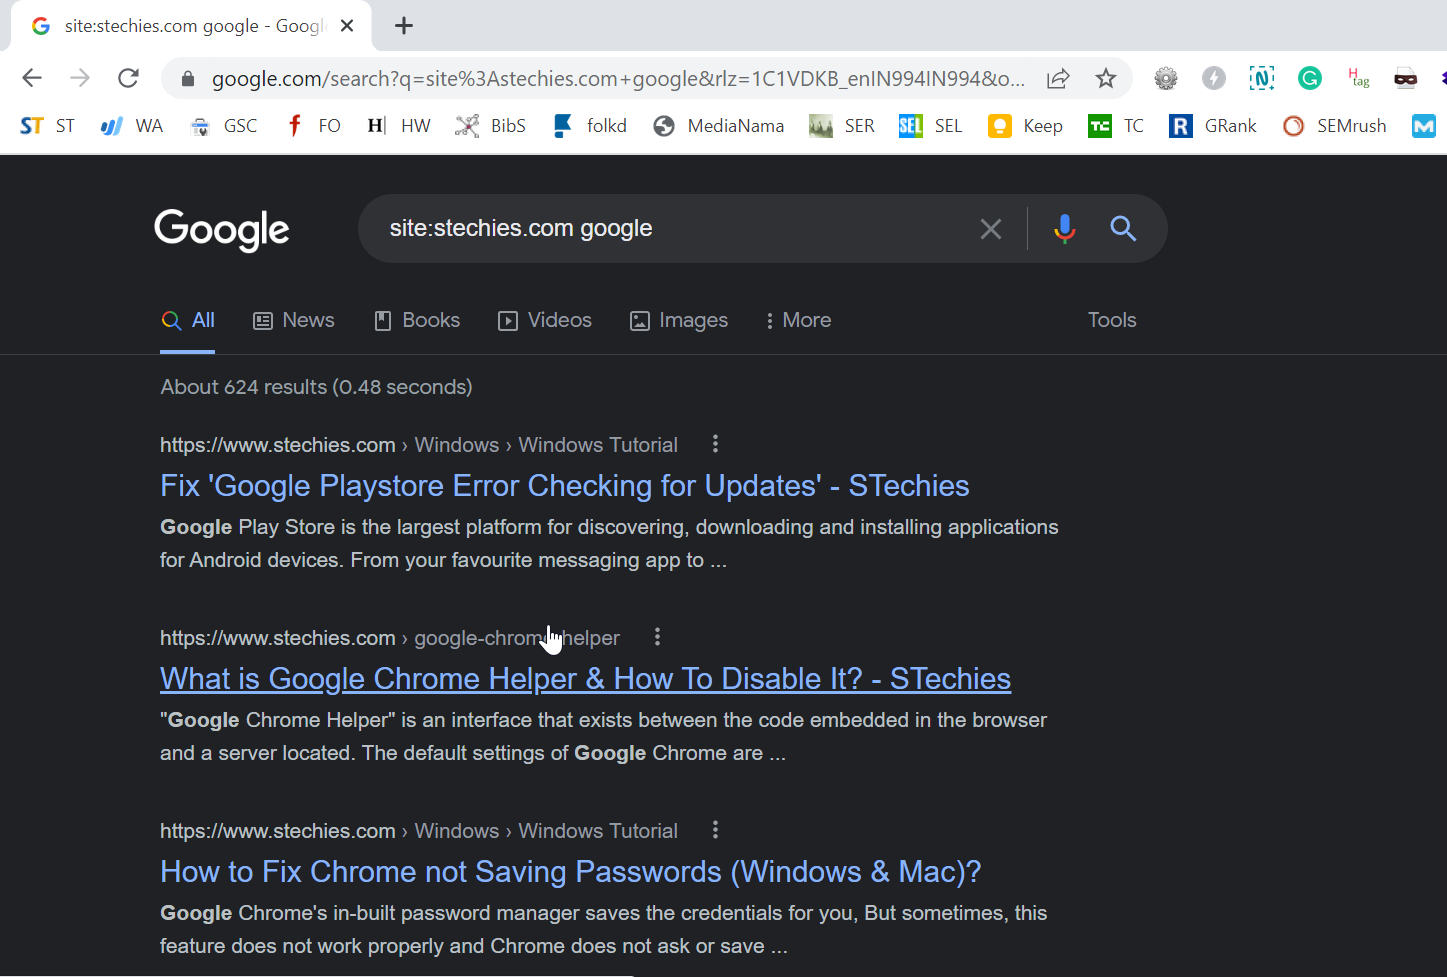Open What is Google Chrome Helper result
Image resolution: width=1447 pixels, height=977 pixels.
pos(585,679)
